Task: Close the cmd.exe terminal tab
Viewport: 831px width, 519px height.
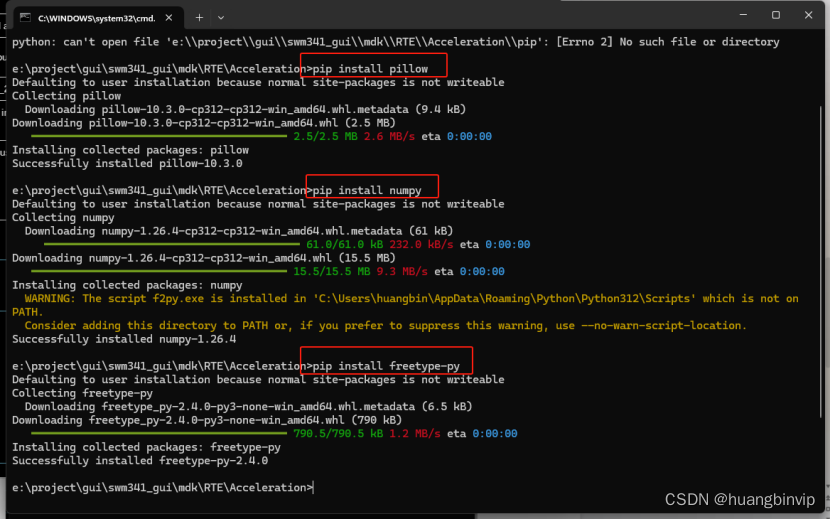Action: coord(169,17)
